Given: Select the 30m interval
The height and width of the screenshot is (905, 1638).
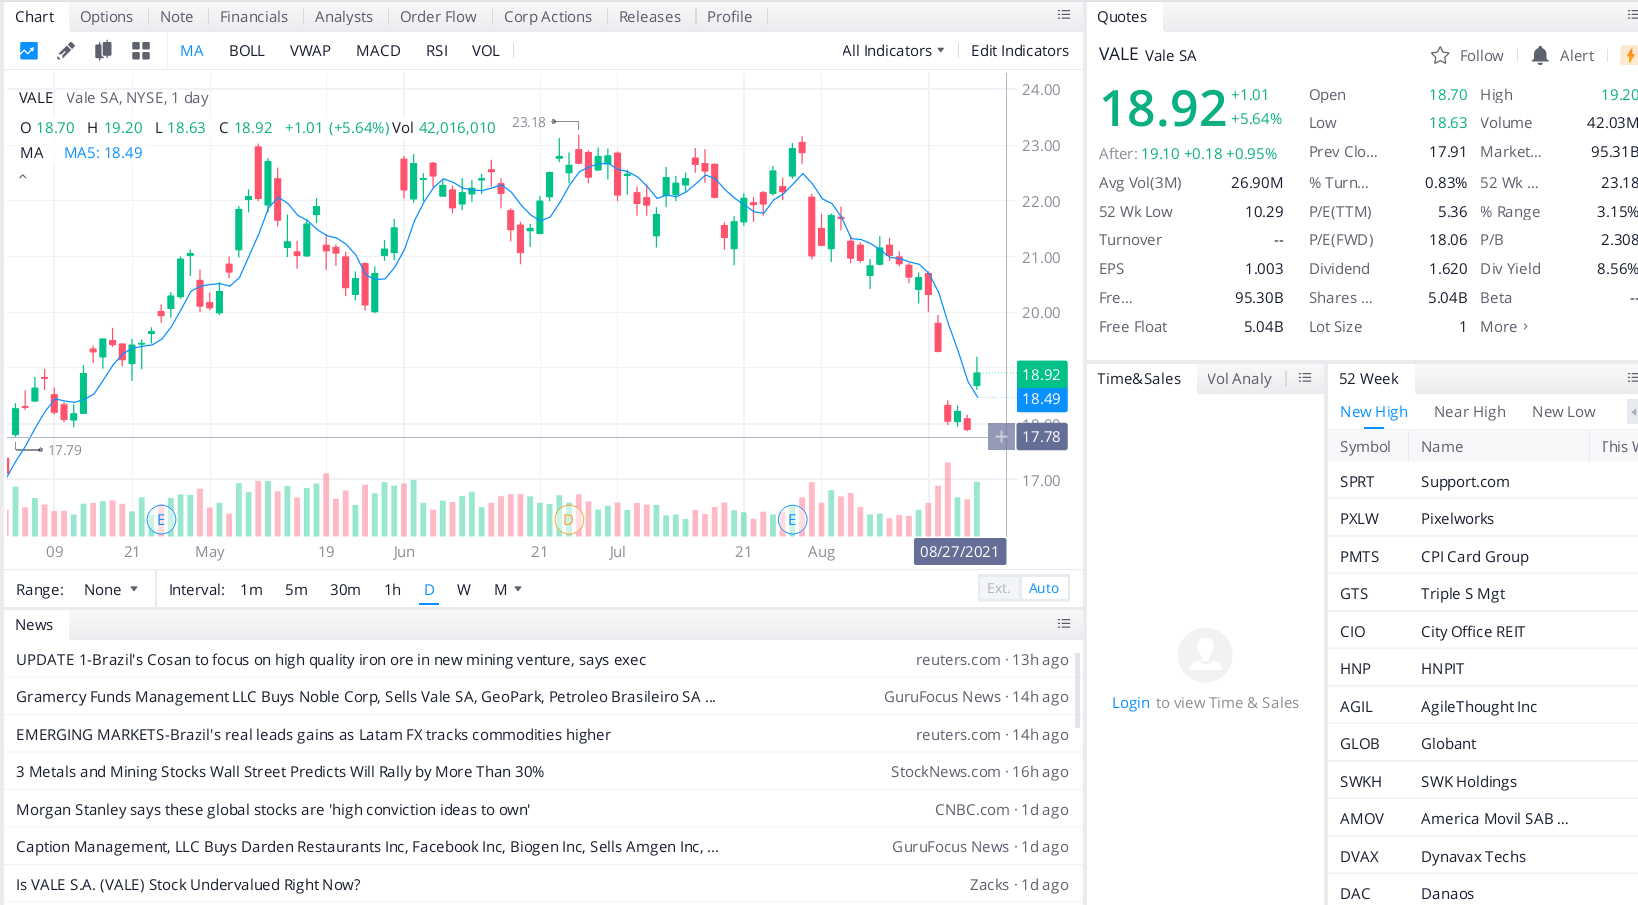Looking at the screenshot, I should tap(345, 590).
